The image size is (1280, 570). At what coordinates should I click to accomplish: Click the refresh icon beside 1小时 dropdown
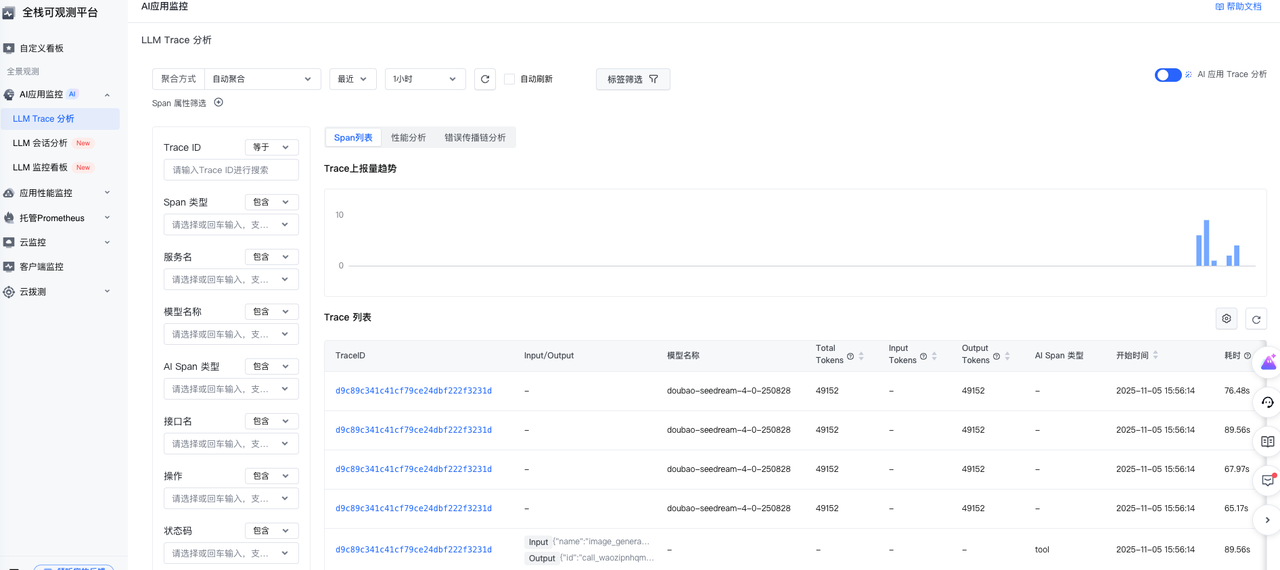click(485, 79)
